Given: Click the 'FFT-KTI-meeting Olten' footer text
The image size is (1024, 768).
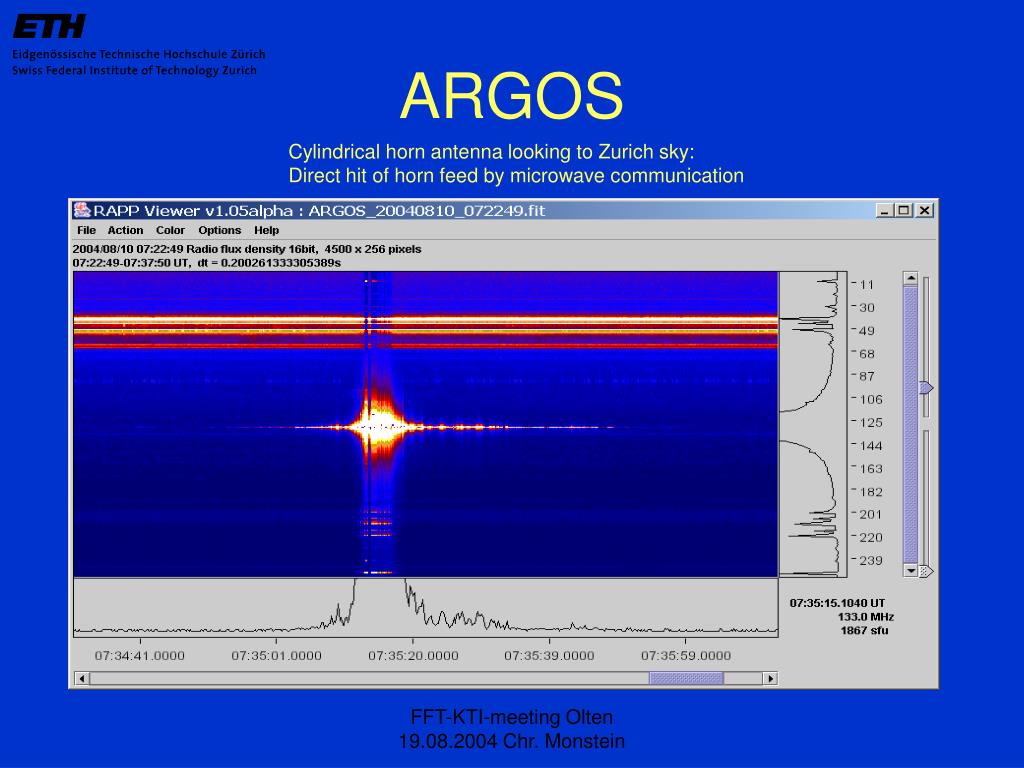Looking at the screenshot, I should point(511,717).
